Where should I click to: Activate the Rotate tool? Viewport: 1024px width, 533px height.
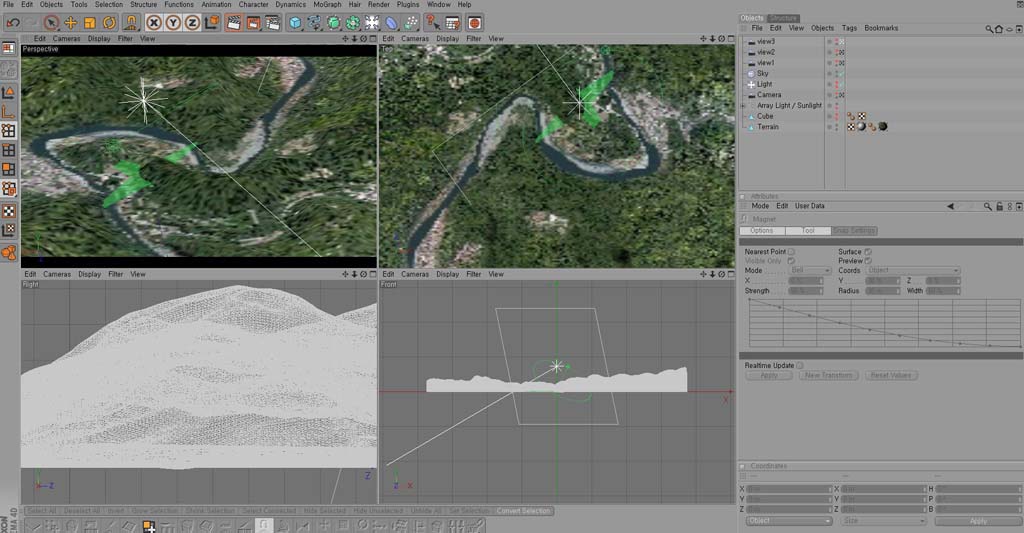(x=109, y=23)
